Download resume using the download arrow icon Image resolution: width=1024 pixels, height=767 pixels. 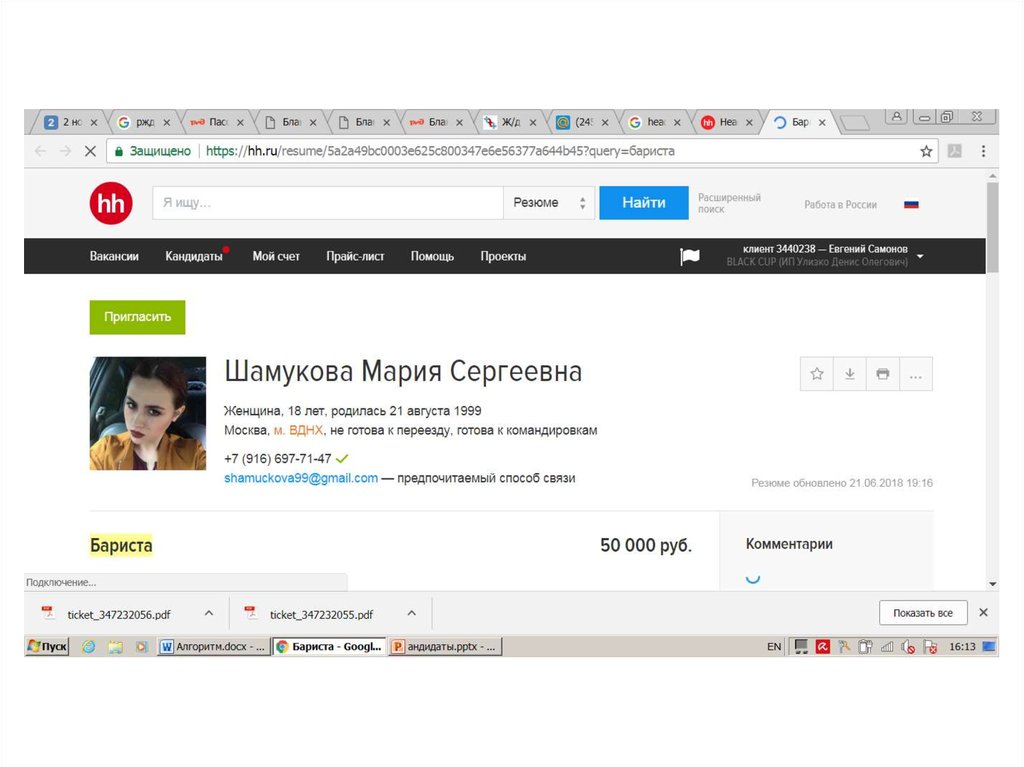tap(849, 374)
